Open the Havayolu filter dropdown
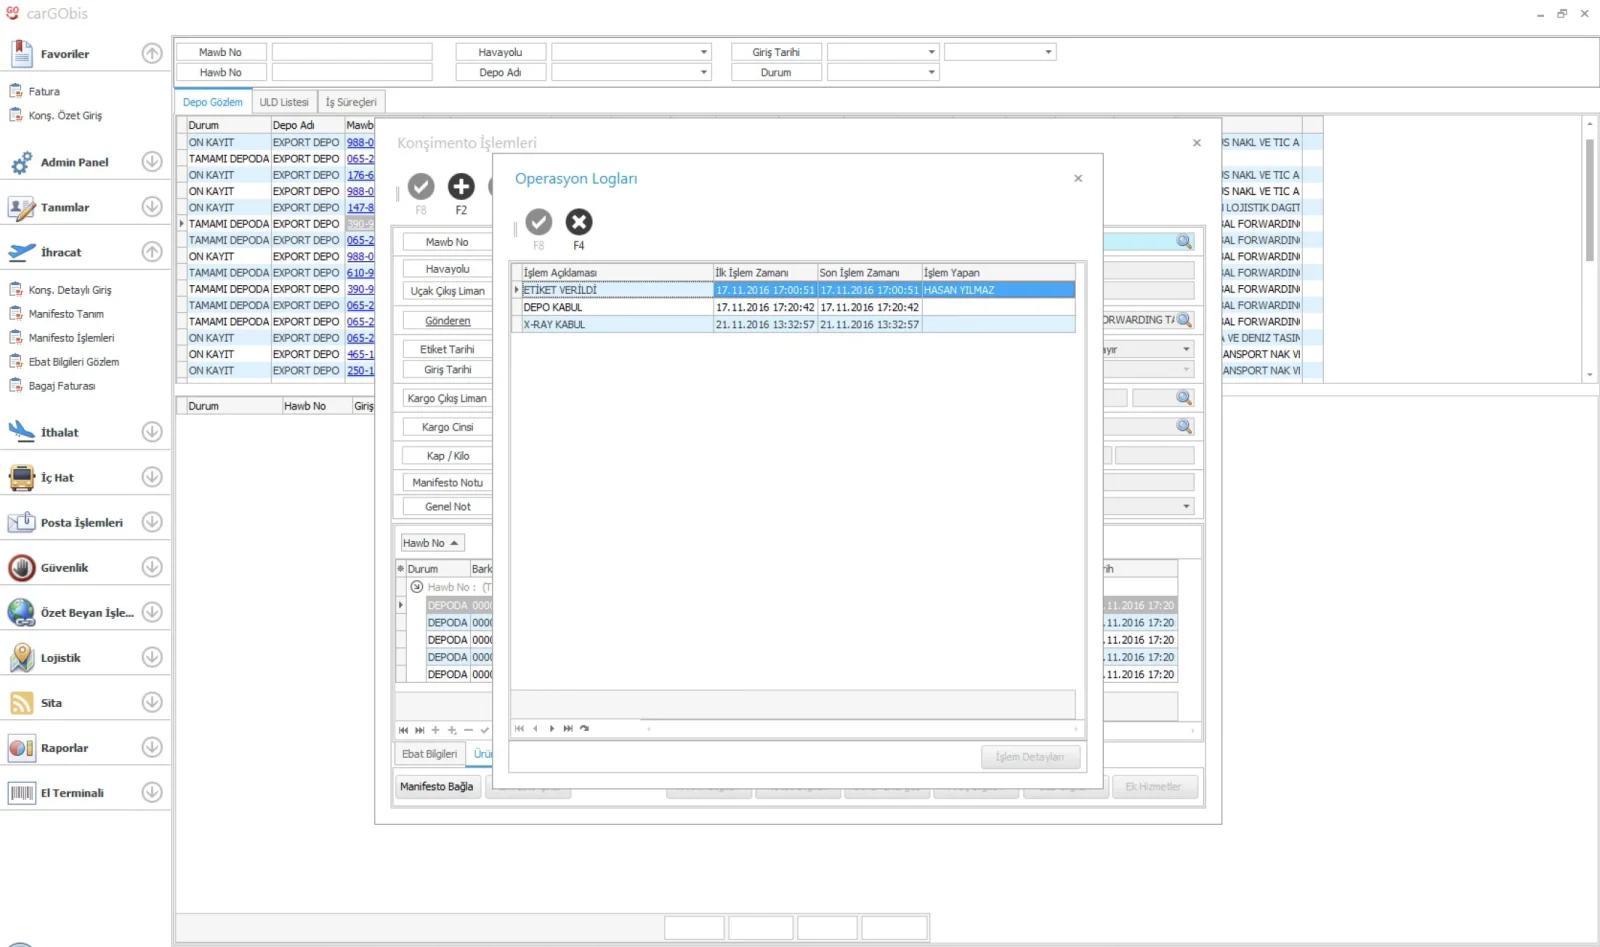The height and width of the screenshot is (947, 1600). [x=704, y=52]
